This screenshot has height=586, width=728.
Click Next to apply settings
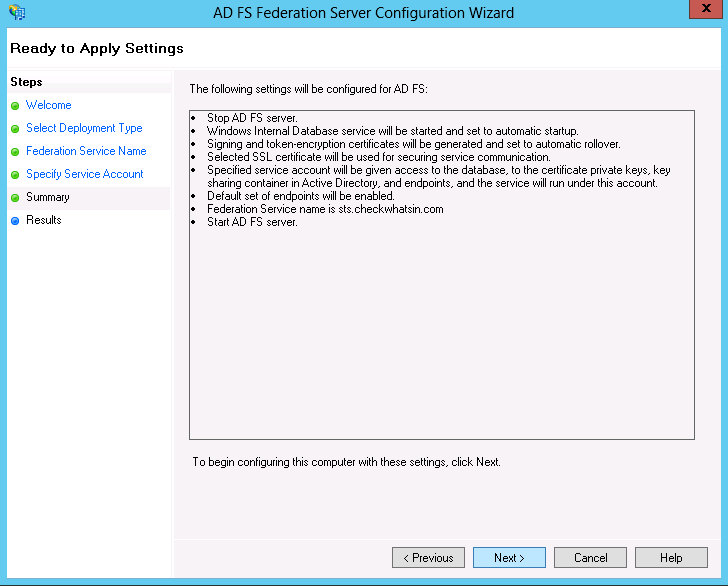(x=509, y=557)
